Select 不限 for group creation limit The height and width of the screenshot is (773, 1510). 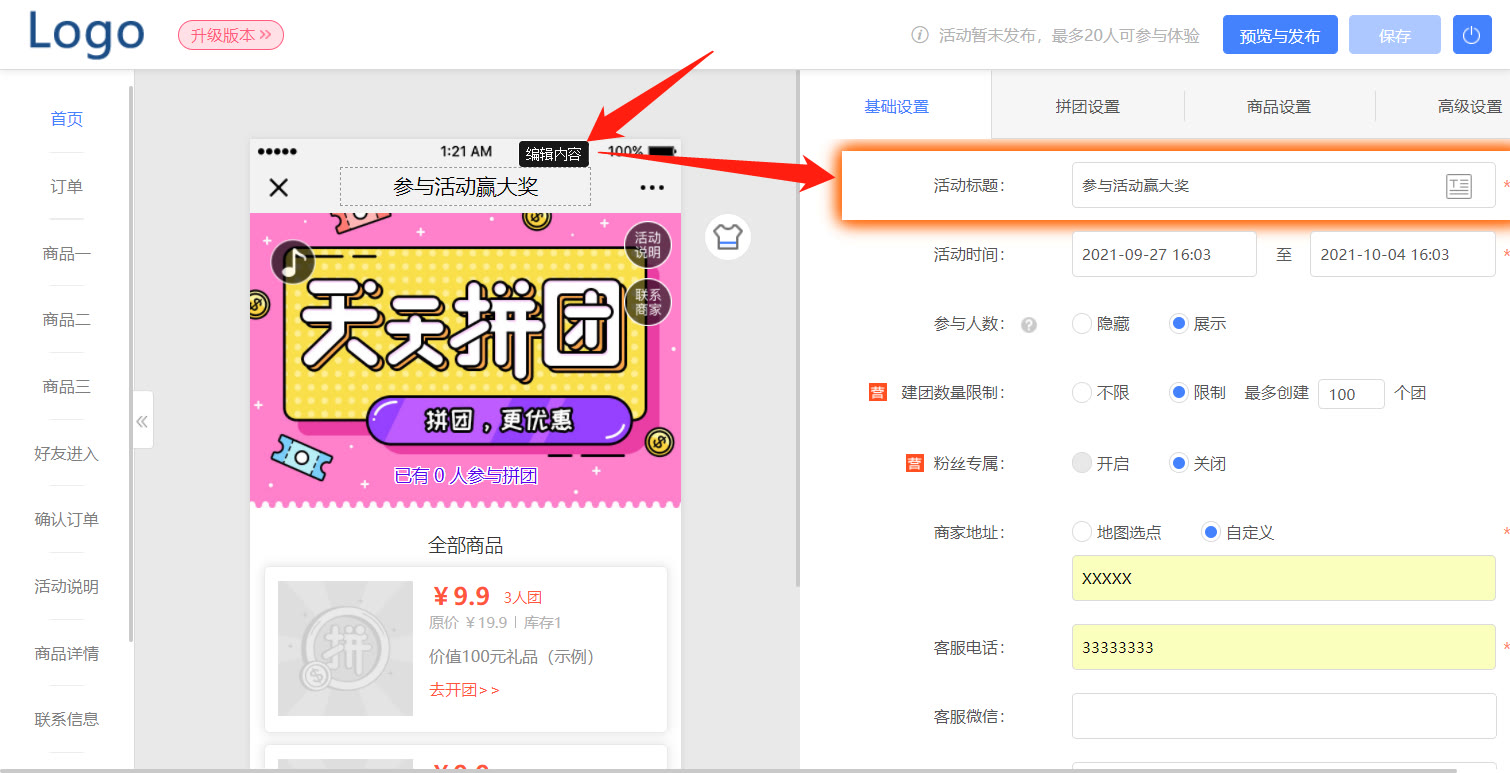tap(1081, 393)
